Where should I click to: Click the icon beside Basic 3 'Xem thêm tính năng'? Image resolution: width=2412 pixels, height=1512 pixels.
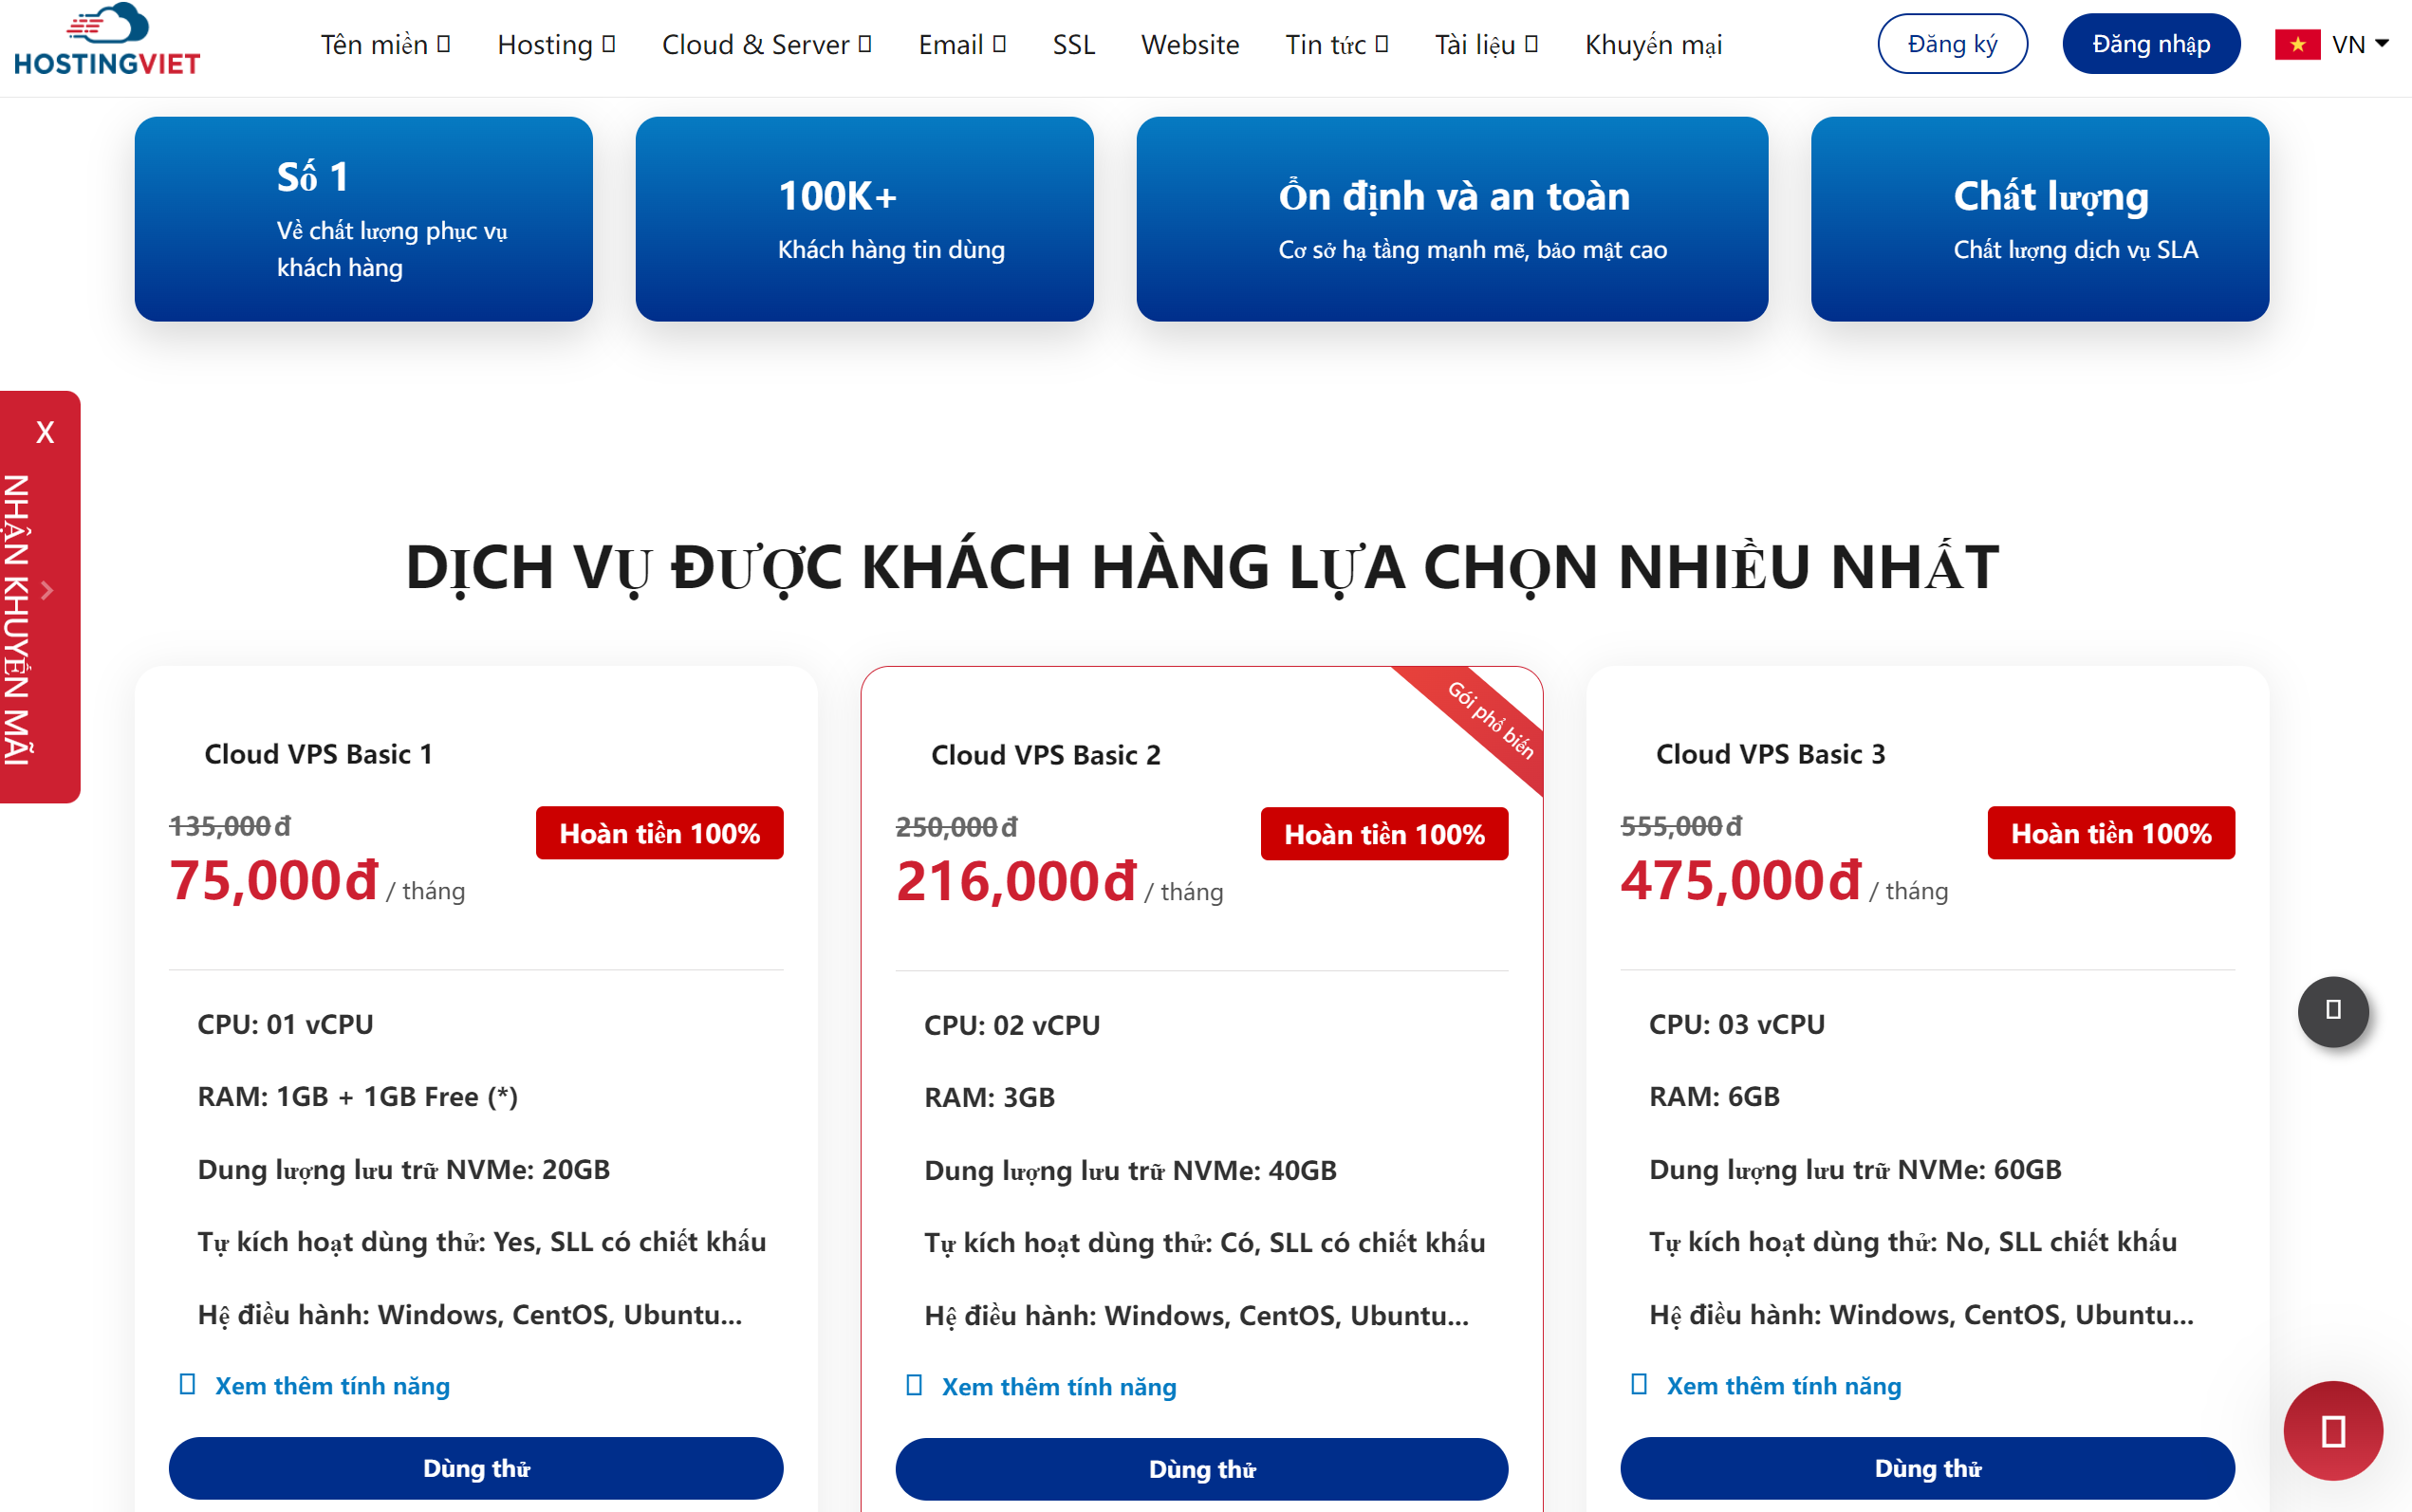click(1639, 1385)
